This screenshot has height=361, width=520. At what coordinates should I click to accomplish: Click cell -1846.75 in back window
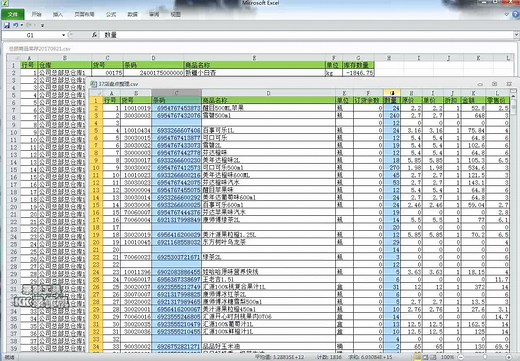click(x=358, y=72)
